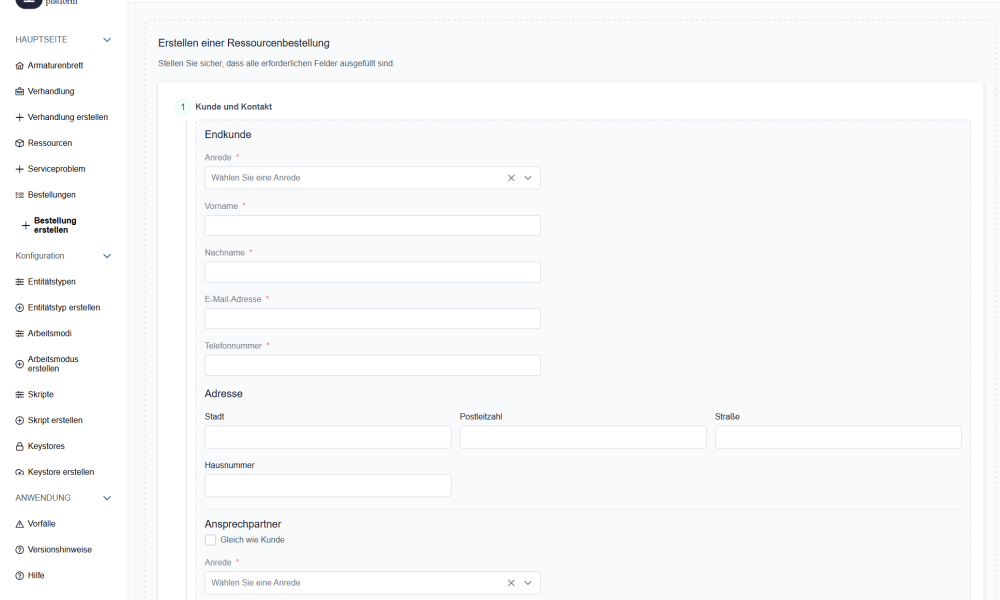Click the Verhandlung briefcase icon
Image resolution: width=1000 pixels, height=600 pixels.
pos(19,92)
